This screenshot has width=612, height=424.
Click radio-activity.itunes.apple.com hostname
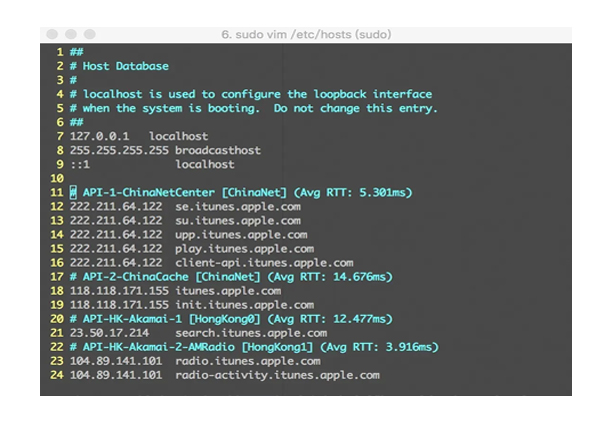[x=277, y=375]
